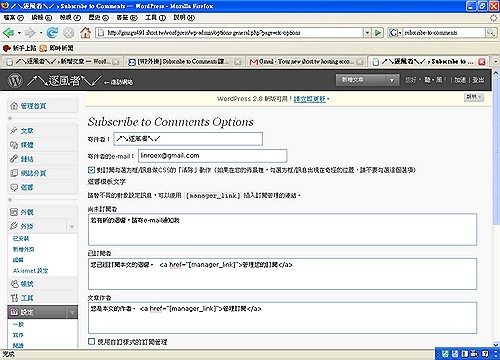Expand favorite actions arrow beside 新增文章
Image resolution: width=500 pixels, height=360 pixels.
(392, 80)
